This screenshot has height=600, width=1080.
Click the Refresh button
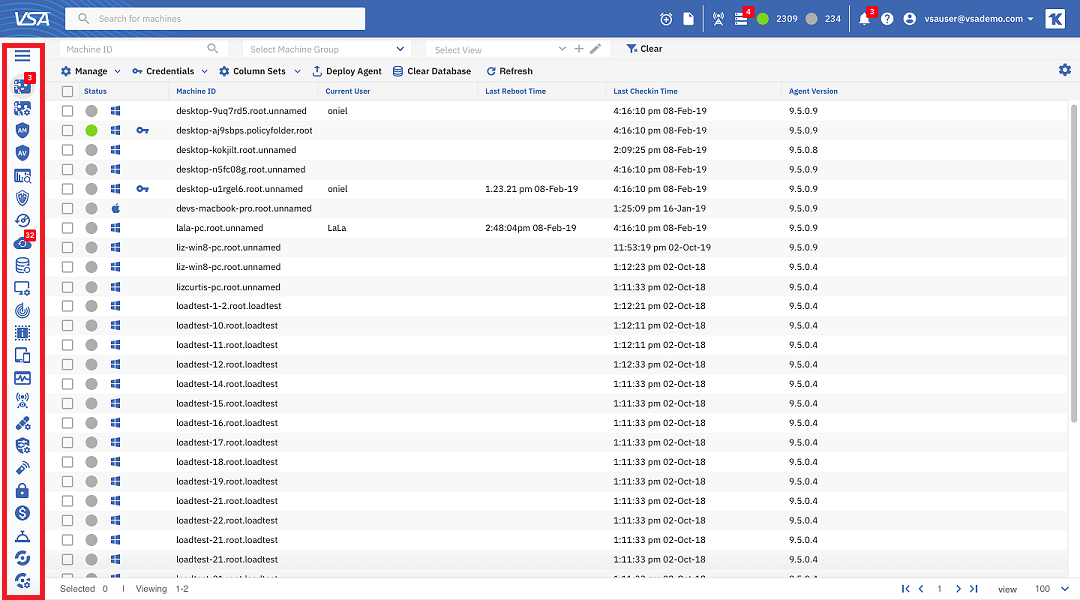click(510, 71)
